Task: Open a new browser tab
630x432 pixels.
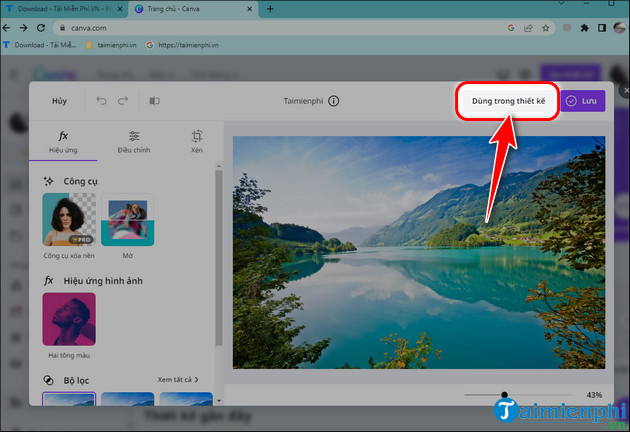Action: coord(270,8)
